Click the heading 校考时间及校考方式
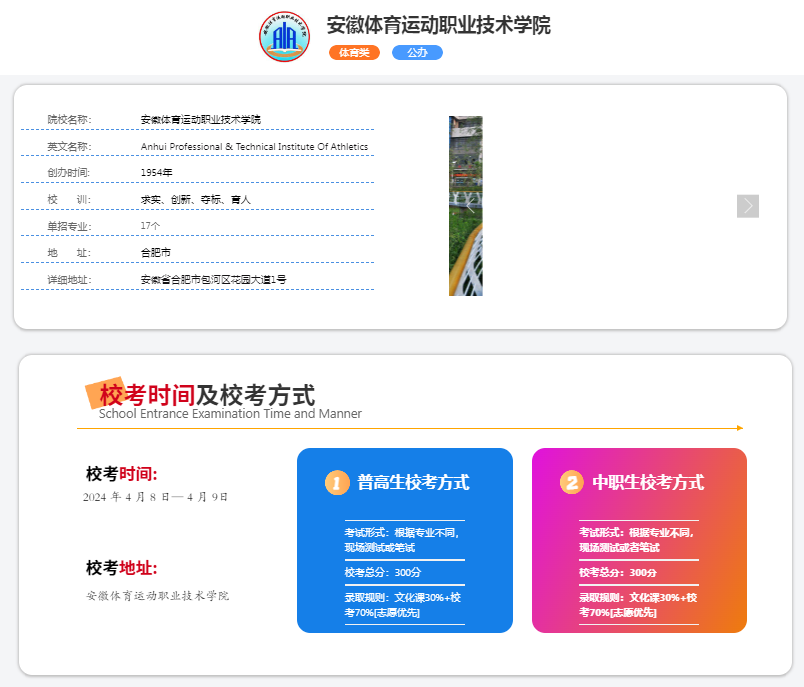The image size is (804, 687). (x=207, y=395)
